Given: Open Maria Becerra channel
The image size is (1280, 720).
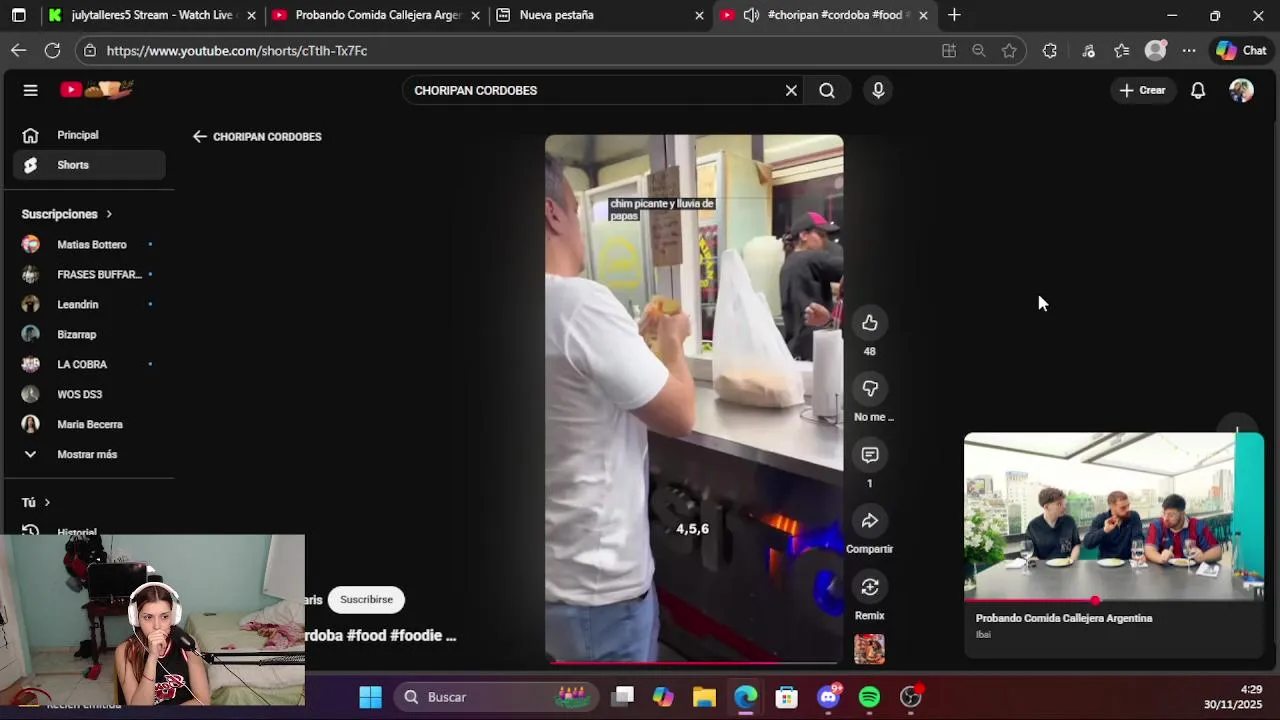Looking at the screenshot, I should [x=88, y=424].
